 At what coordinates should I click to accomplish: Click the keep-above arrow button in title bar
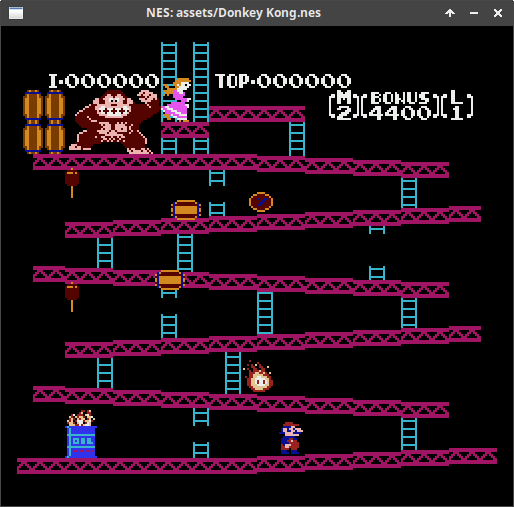click(450, 13)
